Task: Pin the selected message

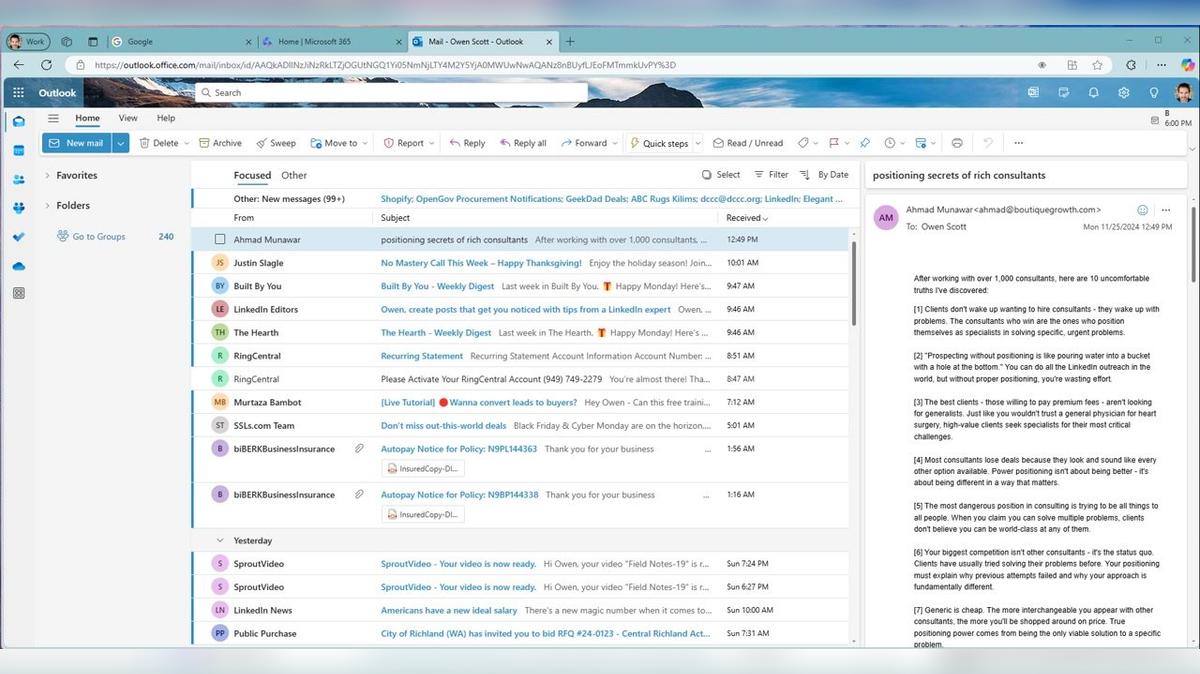Action: [865, 143]
